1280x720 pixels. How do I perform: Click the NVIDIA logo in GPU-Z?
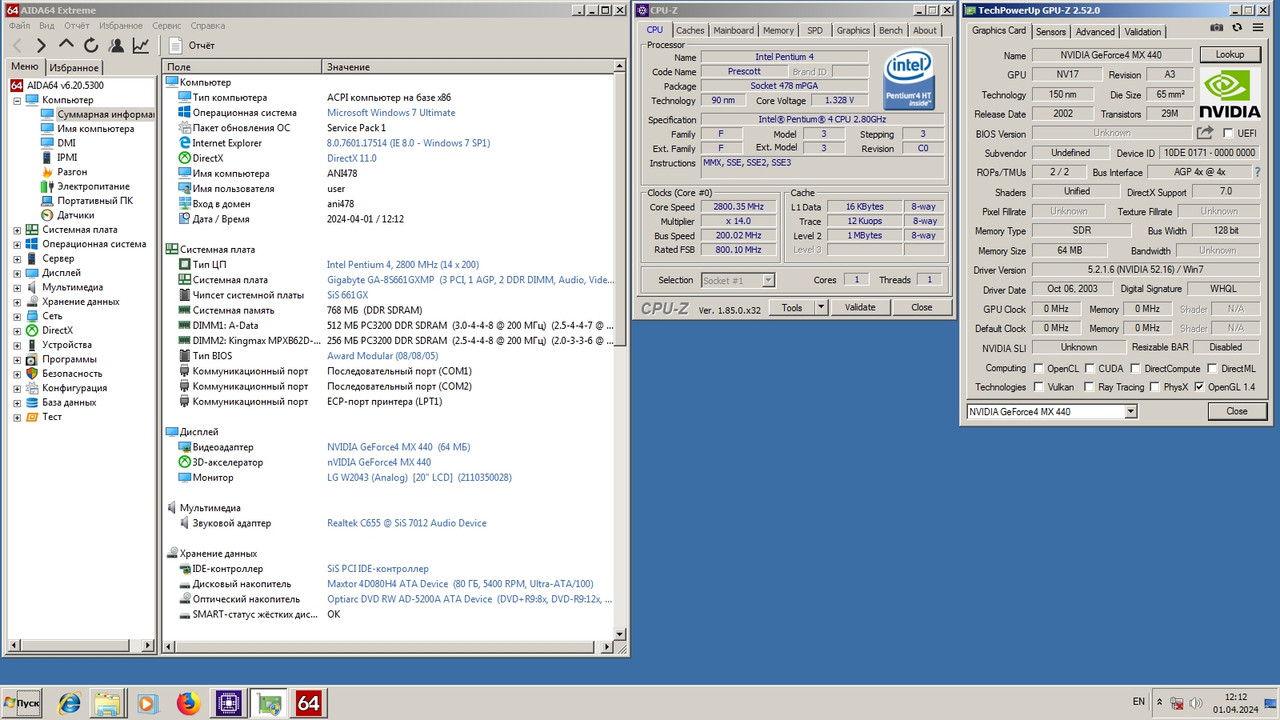1230,95
